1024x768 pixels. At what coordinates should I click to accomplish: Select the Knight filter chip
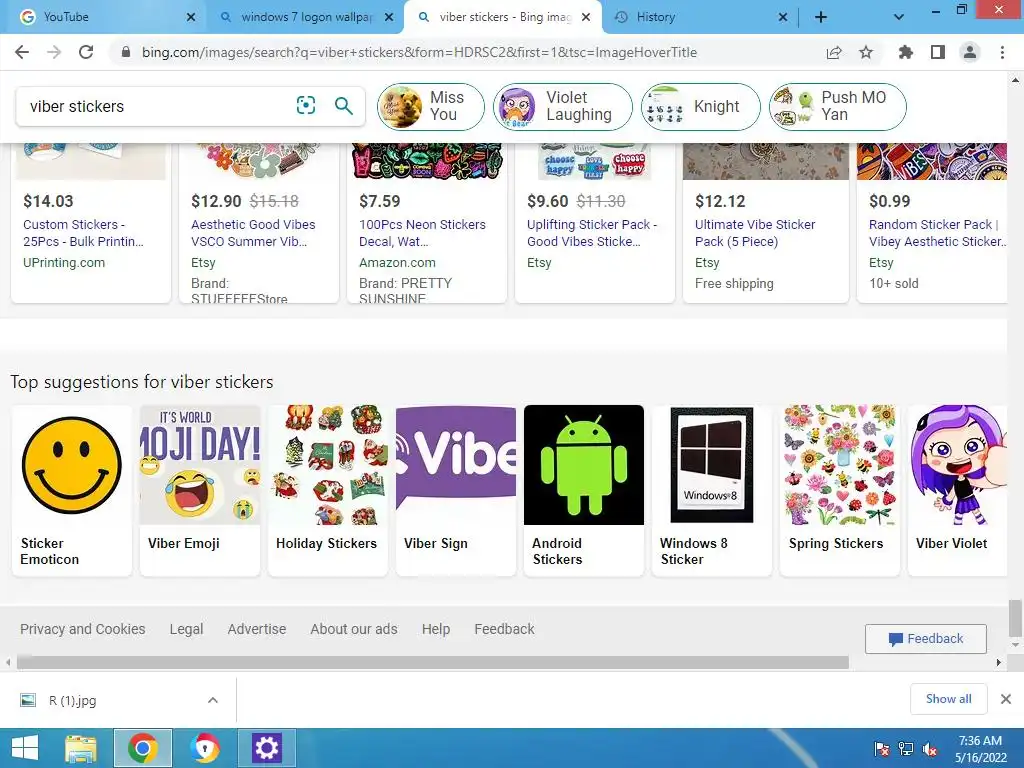[700, 106]
